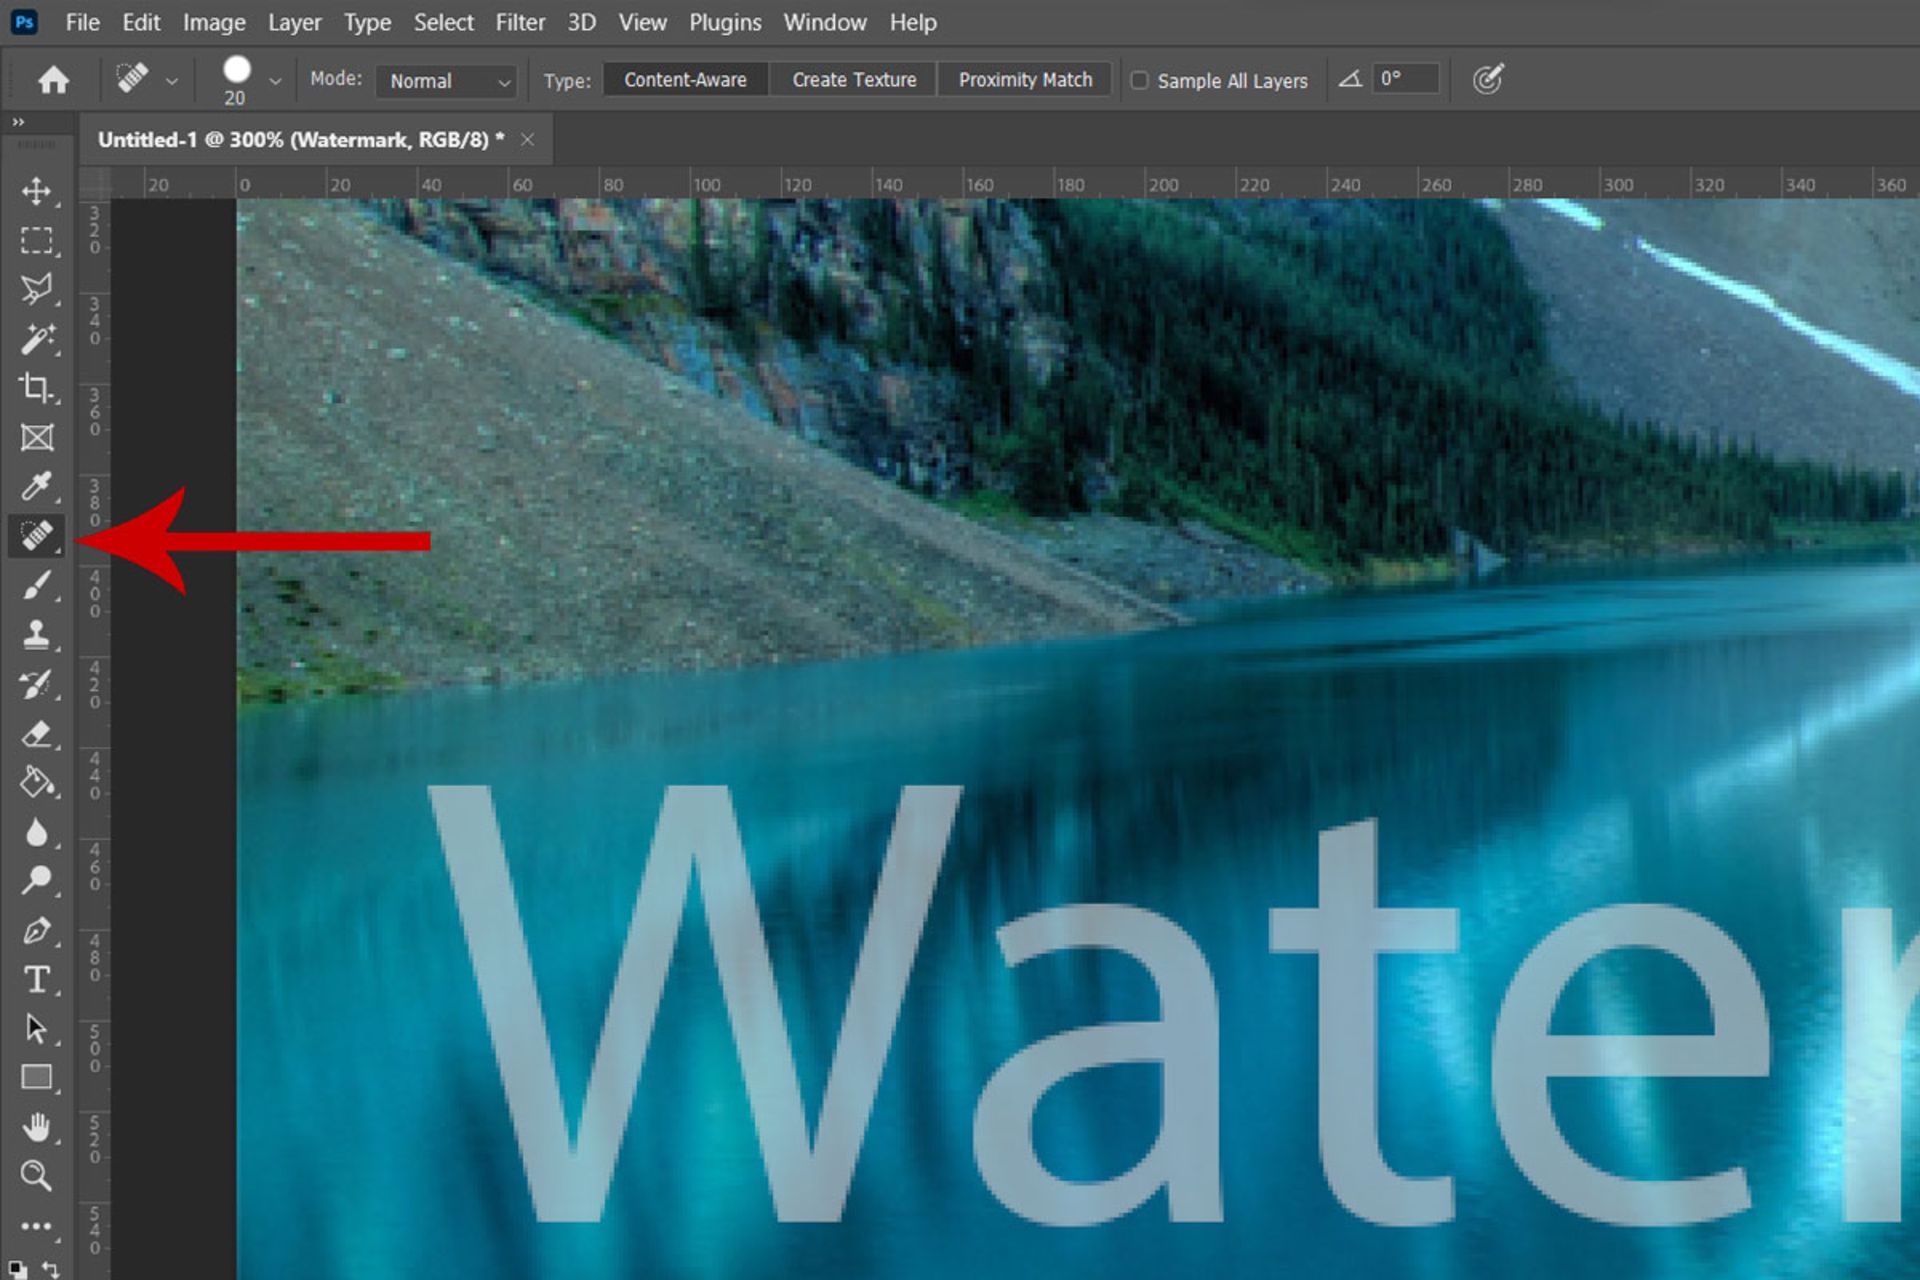Select the Hand tool

tap(37, 1127)
